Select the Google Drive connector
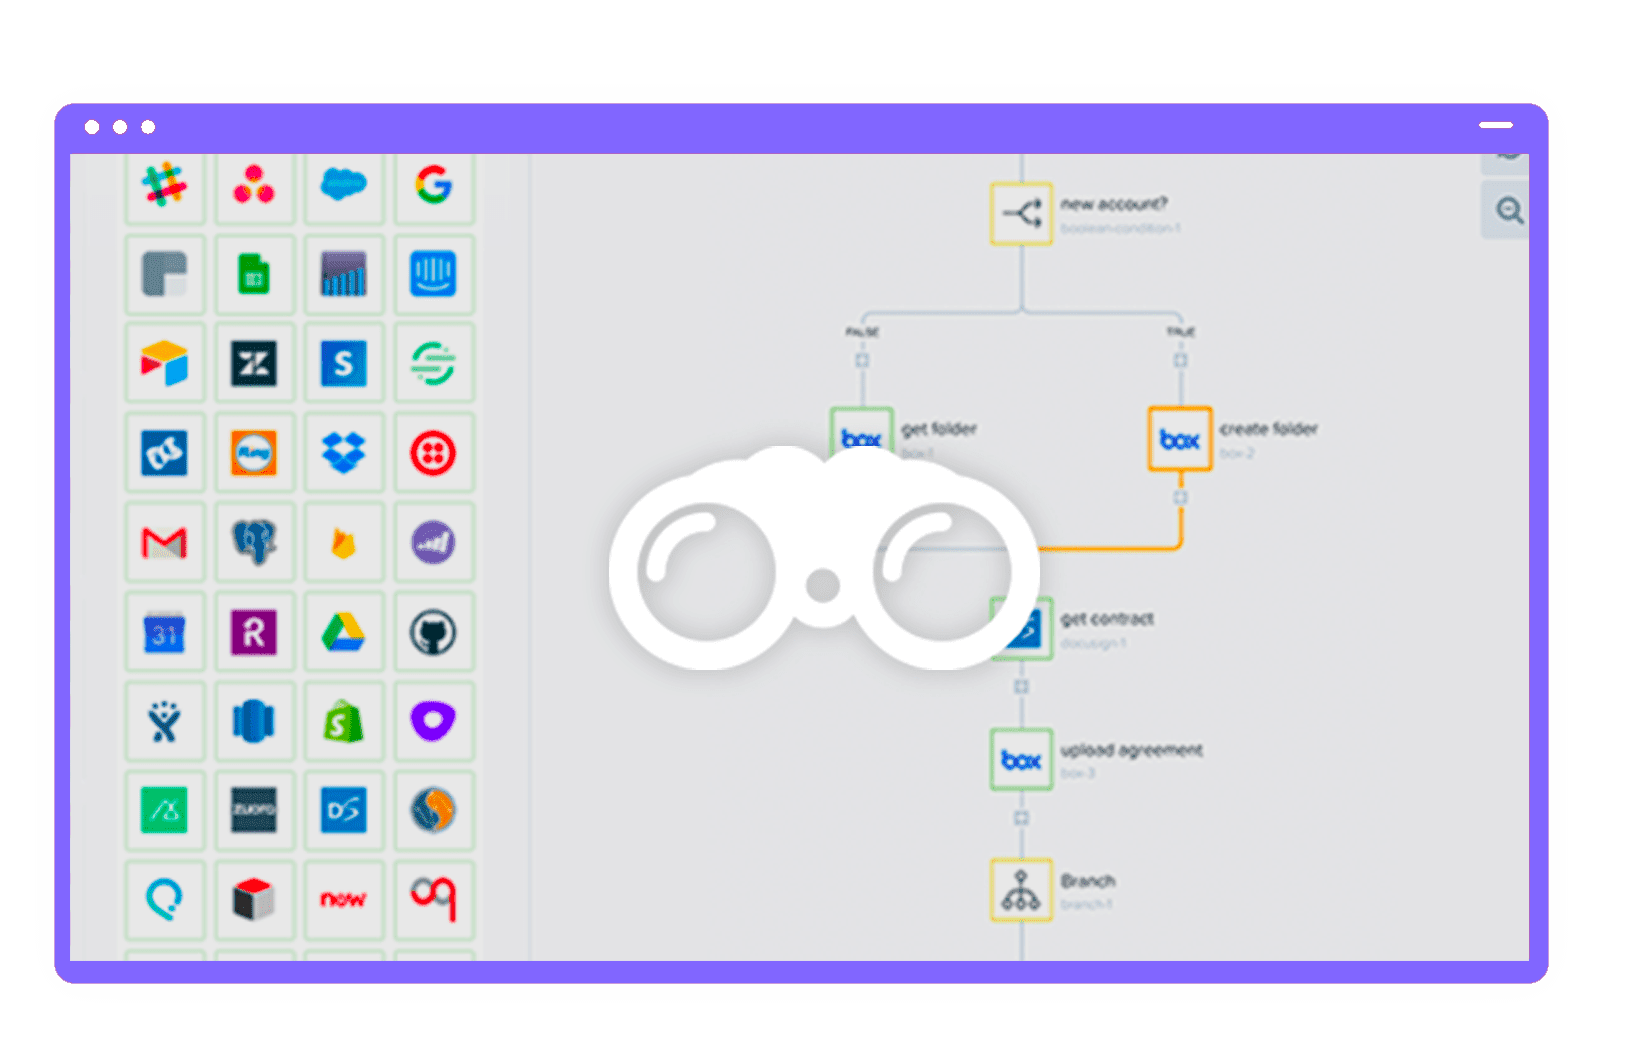Screen dimensions: 1648x1044 pos(344,632)
